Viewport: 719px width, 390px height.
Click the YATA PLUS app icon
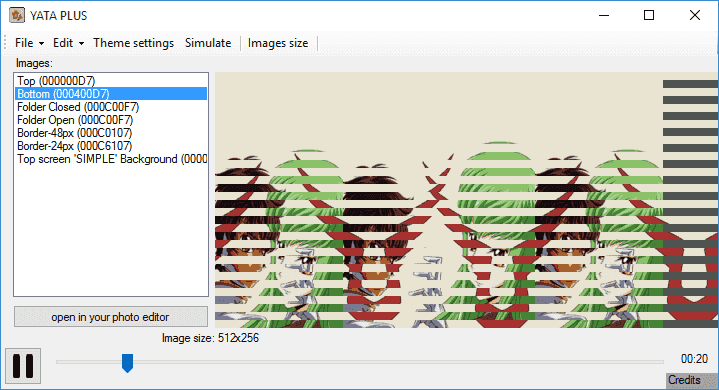(x=17, y=15)
